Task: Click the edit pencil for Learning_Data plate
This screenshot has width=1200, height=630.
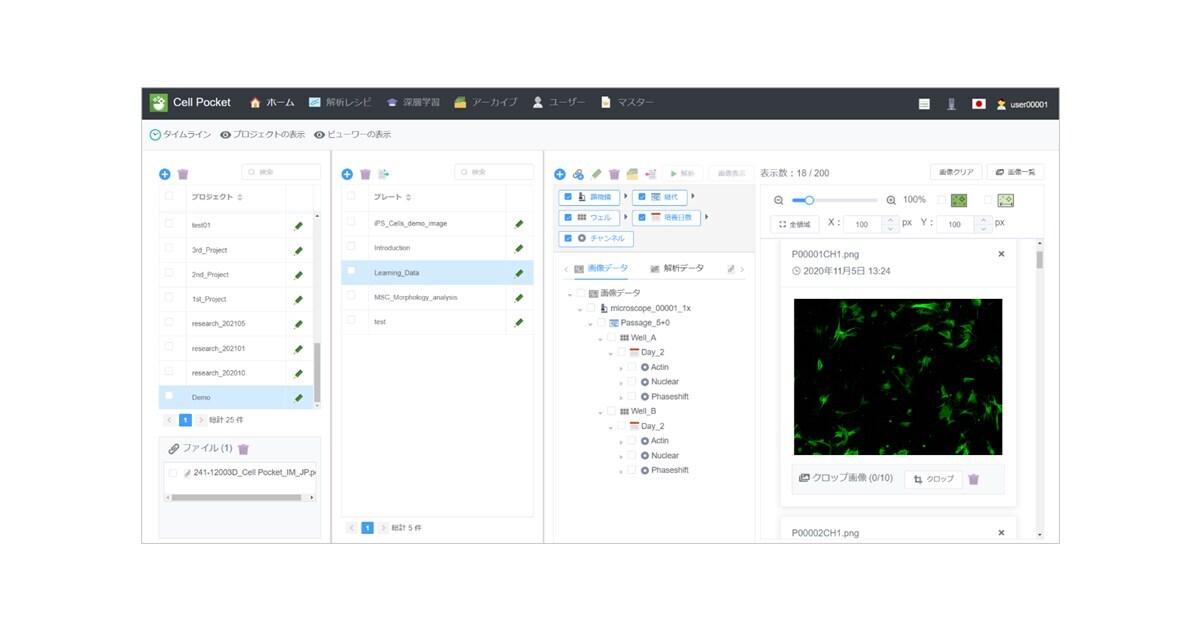Action: click(x=518, y=273)
